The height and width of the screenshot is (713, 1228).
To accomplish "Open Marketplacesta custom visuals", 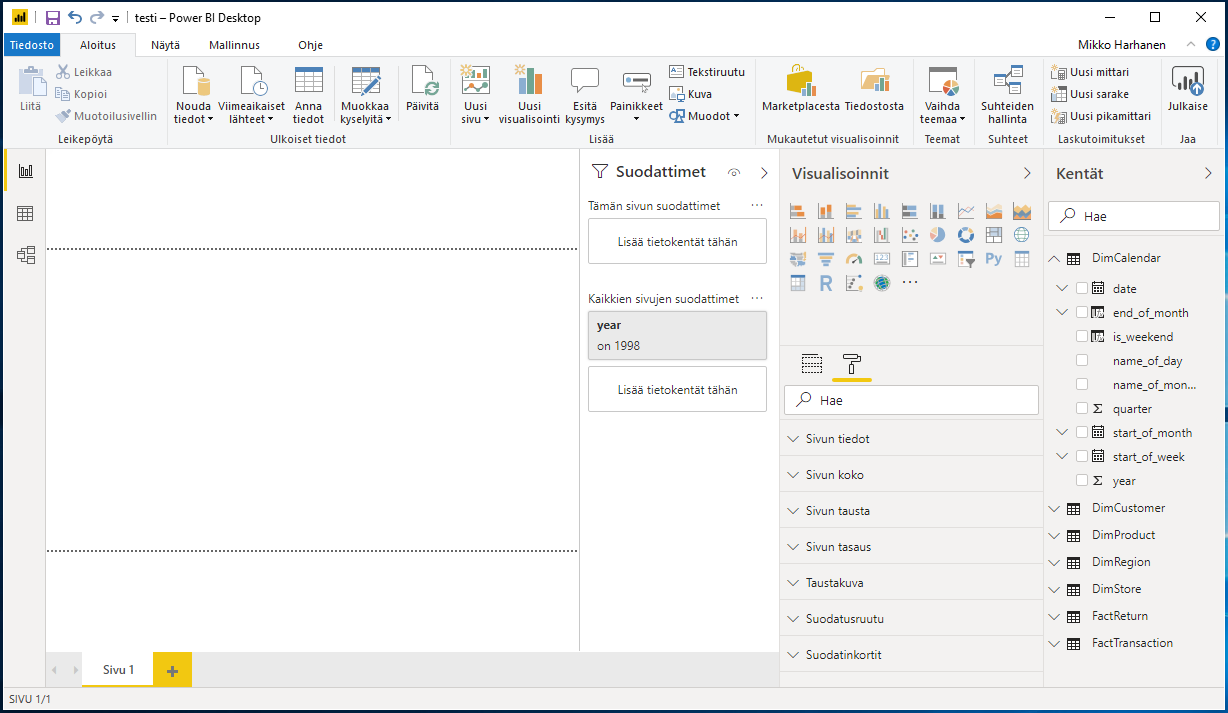I will click(801, 89).
